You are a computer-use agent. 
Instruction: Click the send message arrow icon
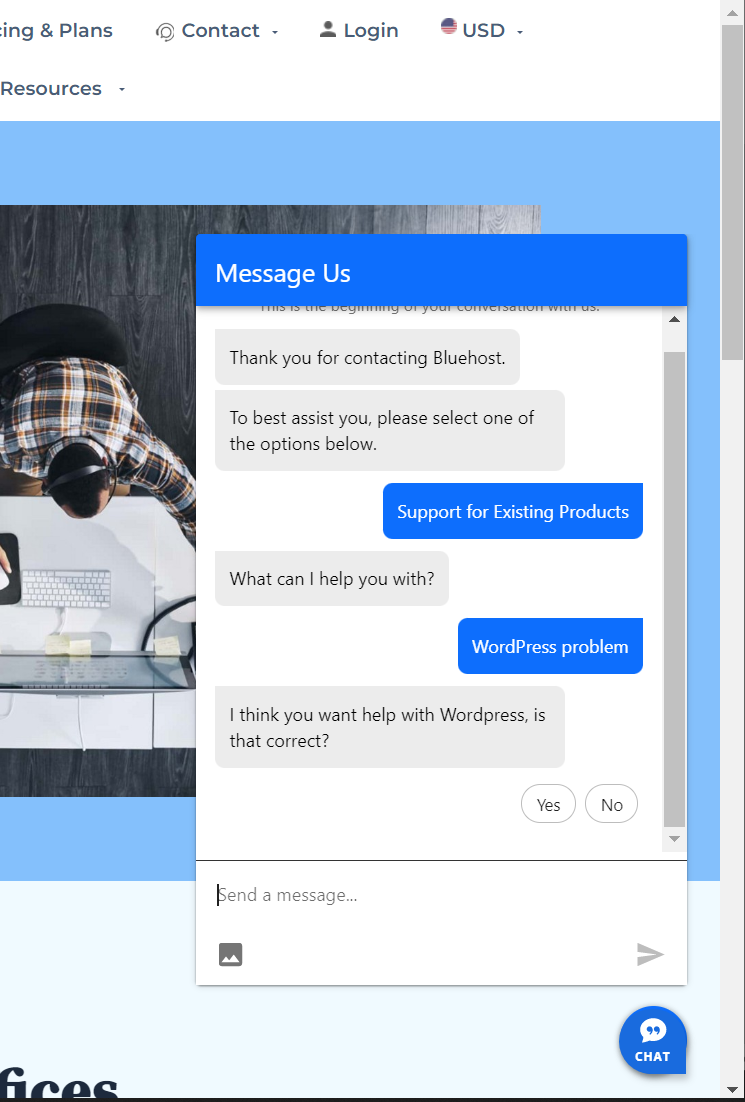[650, 954]
